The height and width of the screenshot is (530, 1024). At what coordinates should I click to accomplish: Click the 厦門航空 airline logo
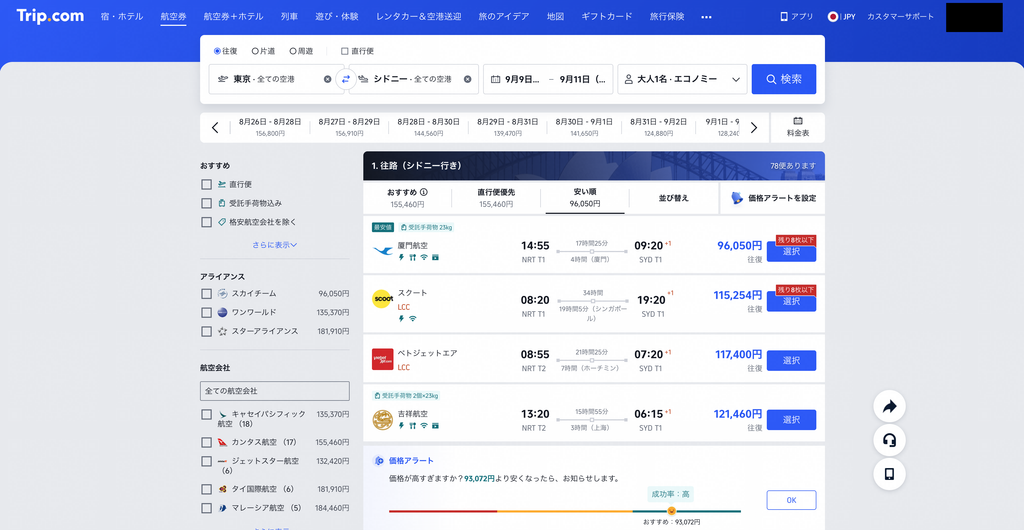pos(383,251)
